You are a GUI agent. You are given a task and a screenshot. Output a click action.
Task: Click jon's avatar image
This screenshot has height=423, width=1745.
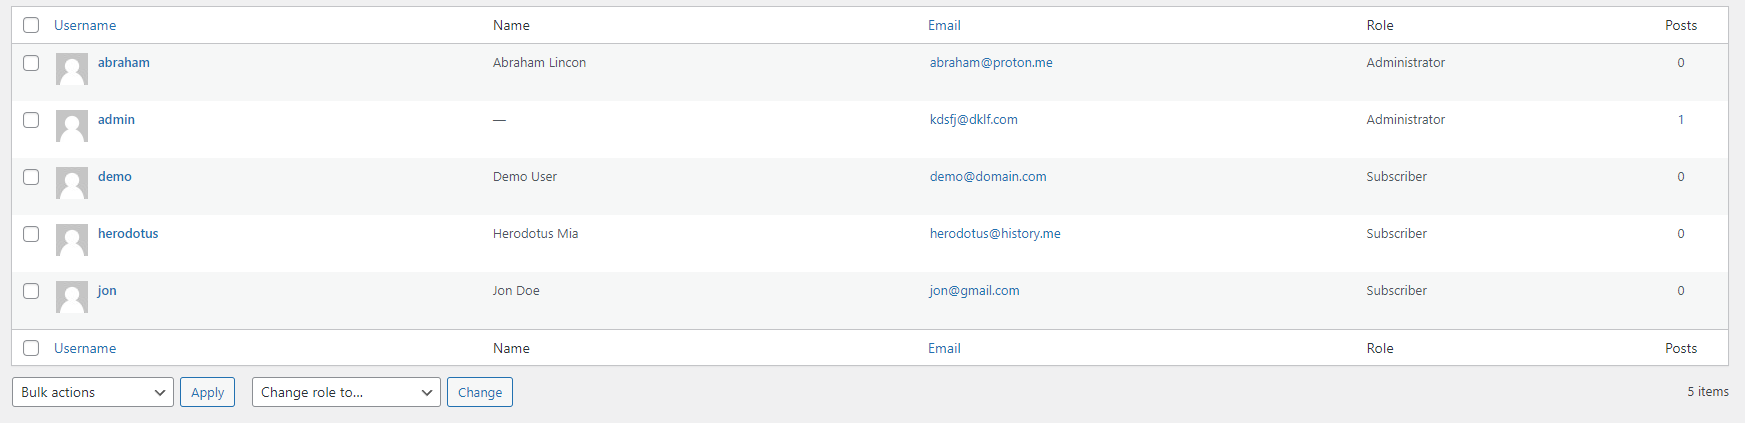pos(72,297)
